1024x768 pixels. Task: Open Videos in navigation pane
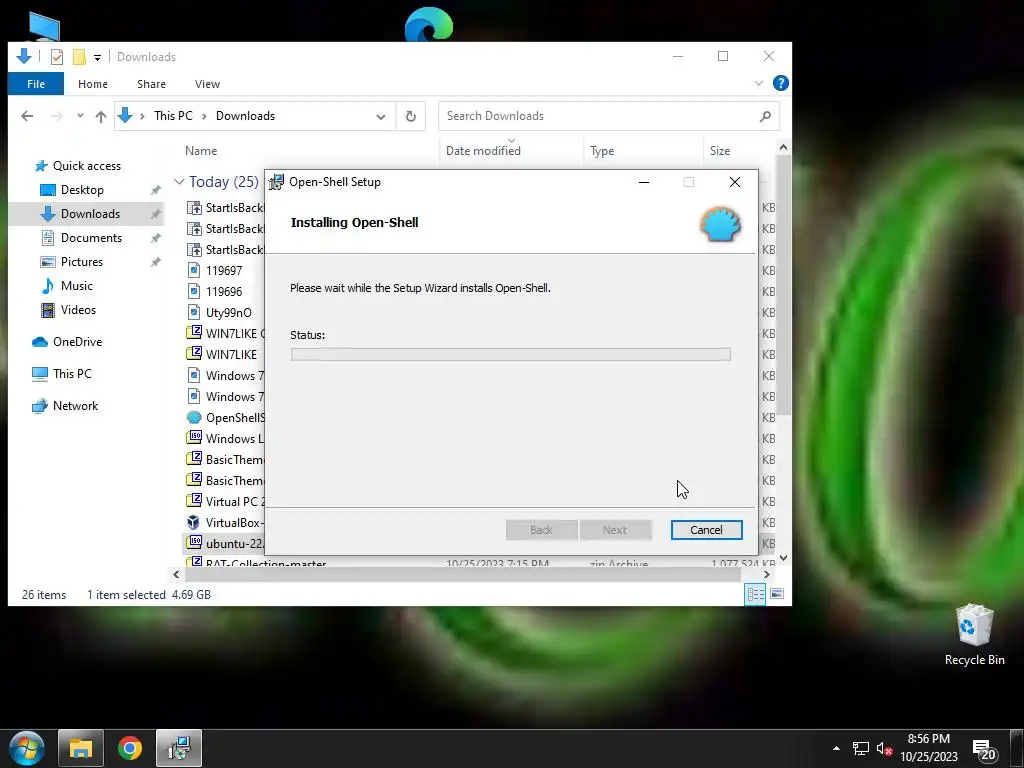(x=78, y=310)
